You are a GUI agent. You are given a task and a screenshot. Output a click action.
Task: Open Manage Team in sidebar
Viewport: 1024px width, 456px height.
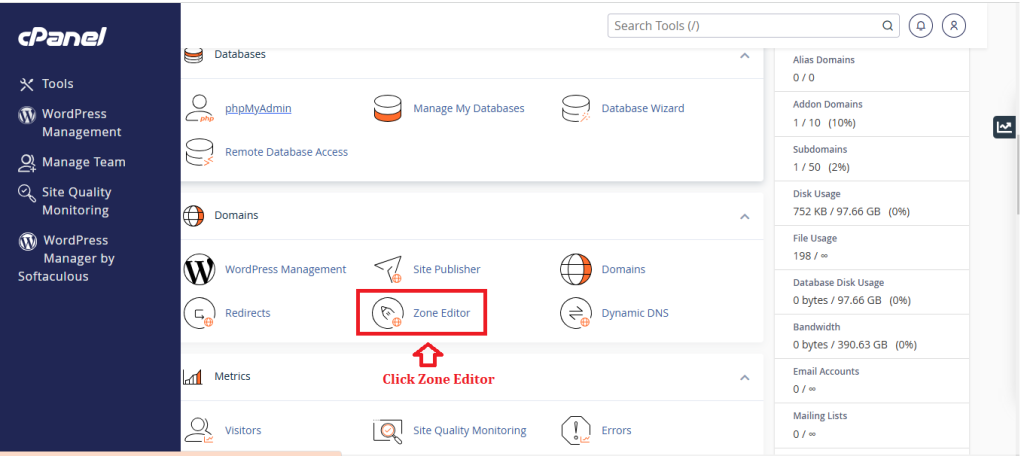pos(84,162)
